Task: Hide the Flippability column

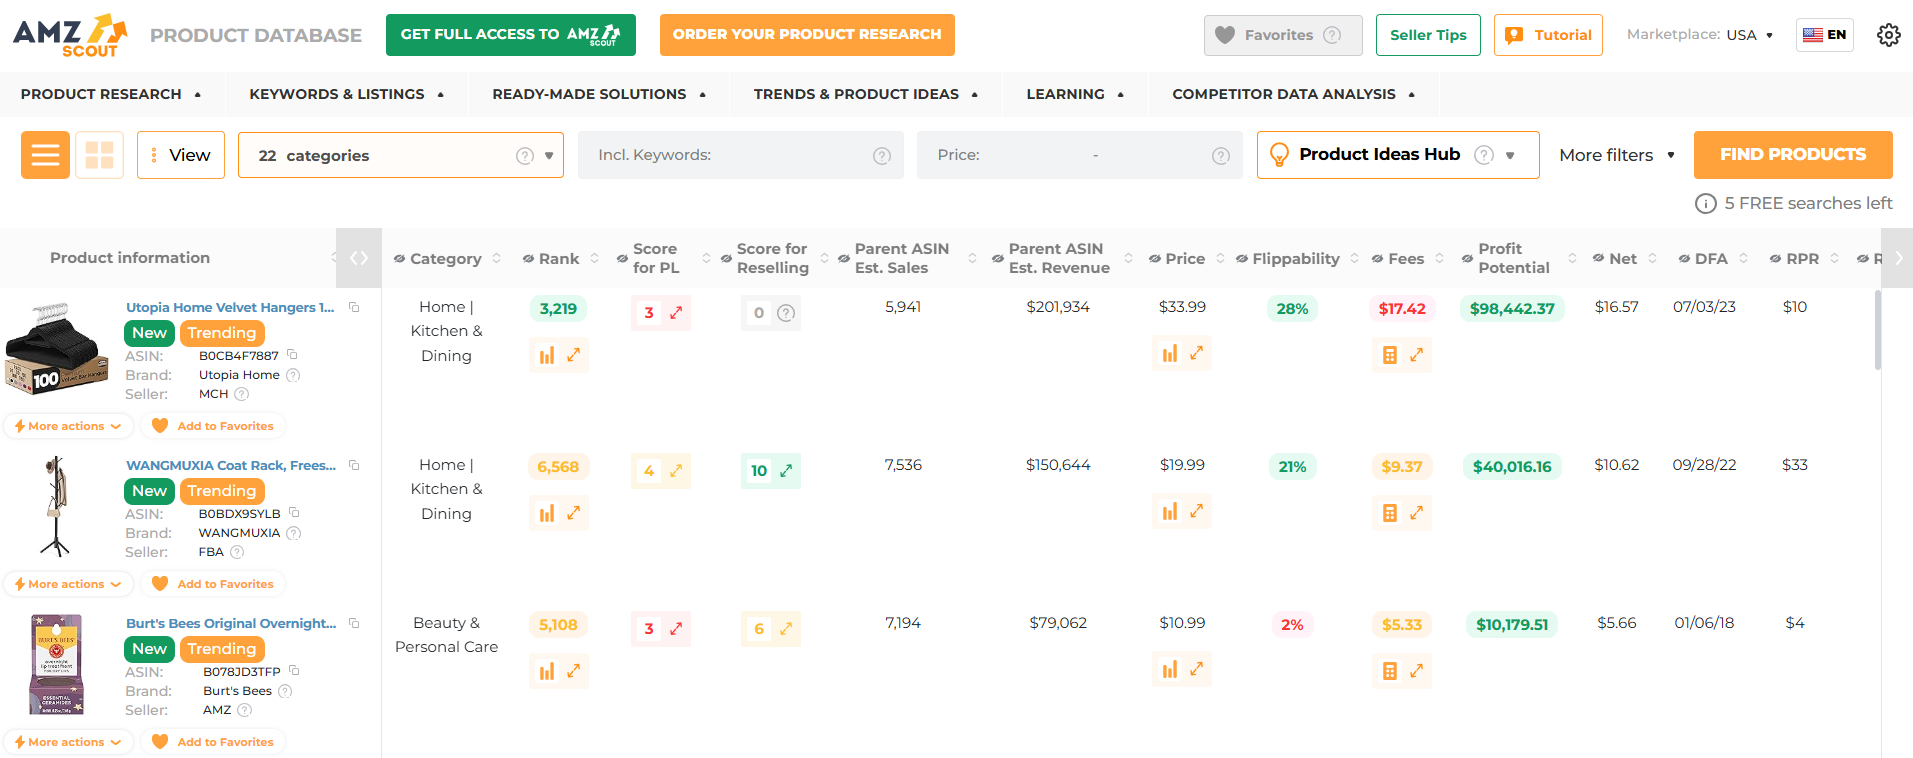Action: click(1242, 259)
